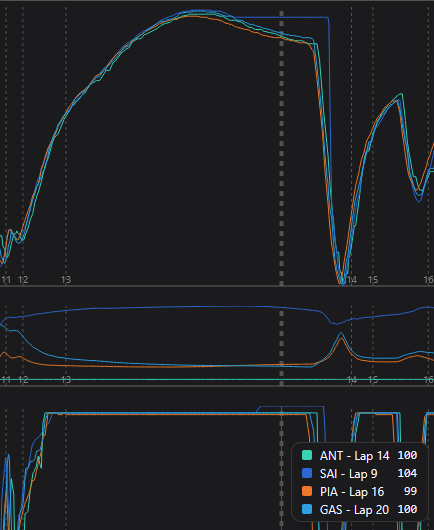Click corner marker 11 on top chart
The image size is (434, 530).
(x=6, y=280)
